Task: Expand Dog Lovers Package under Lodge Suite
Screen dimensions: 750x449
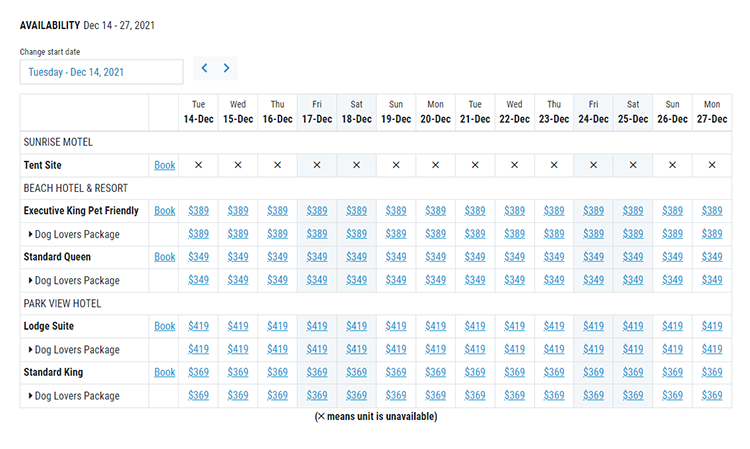Action: [31, 349]
